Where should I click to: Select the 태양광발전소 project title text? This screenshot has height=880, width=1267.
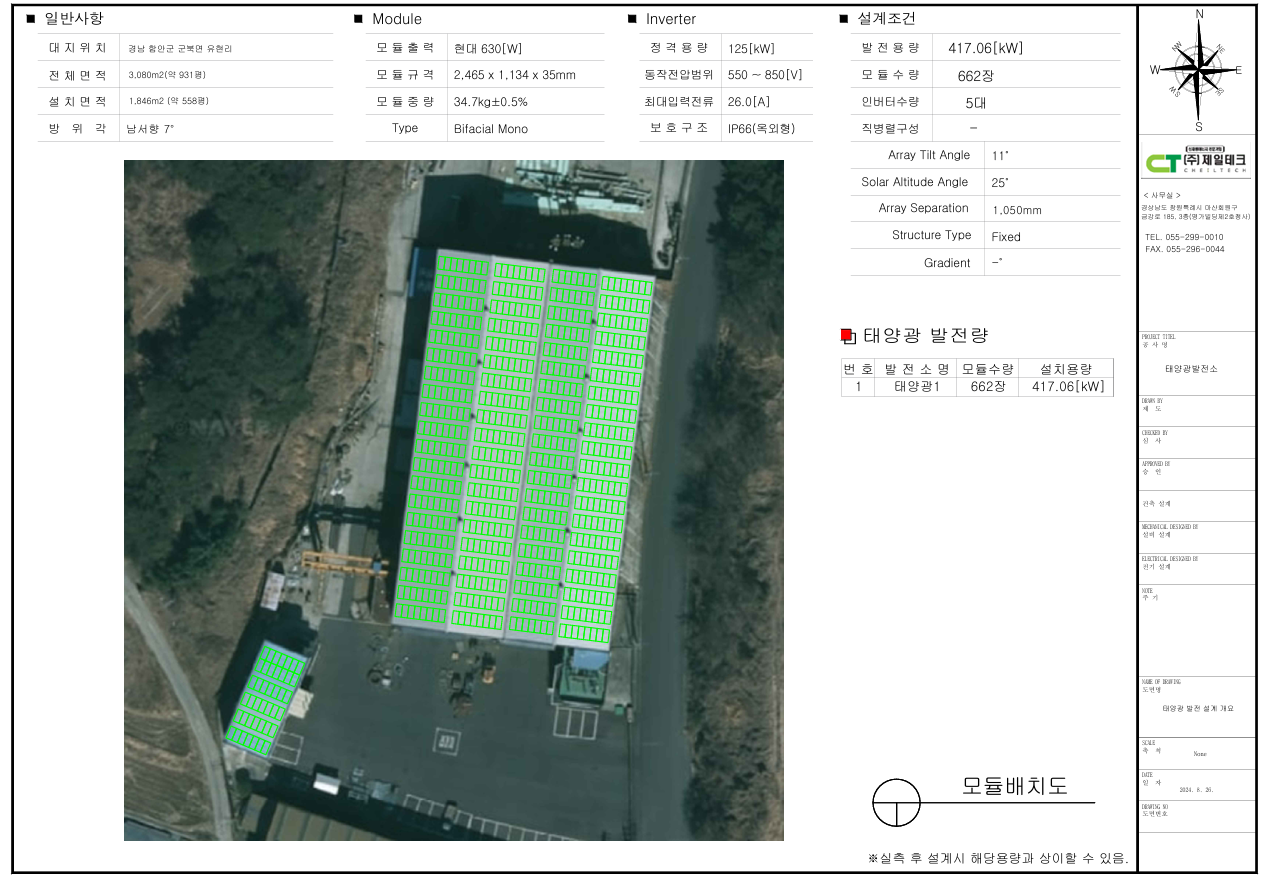coord(1191,368)
